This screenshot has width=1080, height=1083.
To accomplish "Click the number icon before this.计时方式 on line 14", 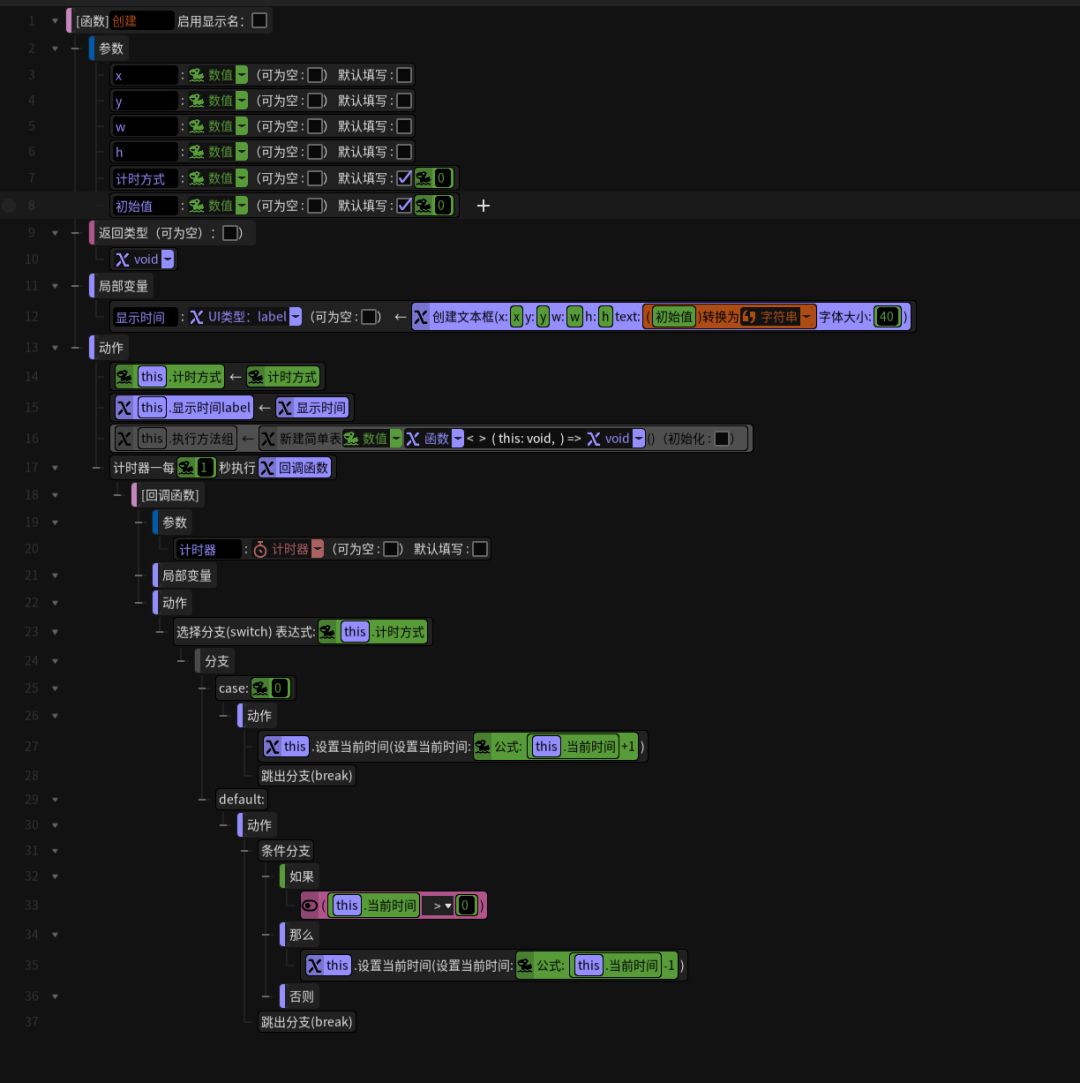I will (124, 376).
